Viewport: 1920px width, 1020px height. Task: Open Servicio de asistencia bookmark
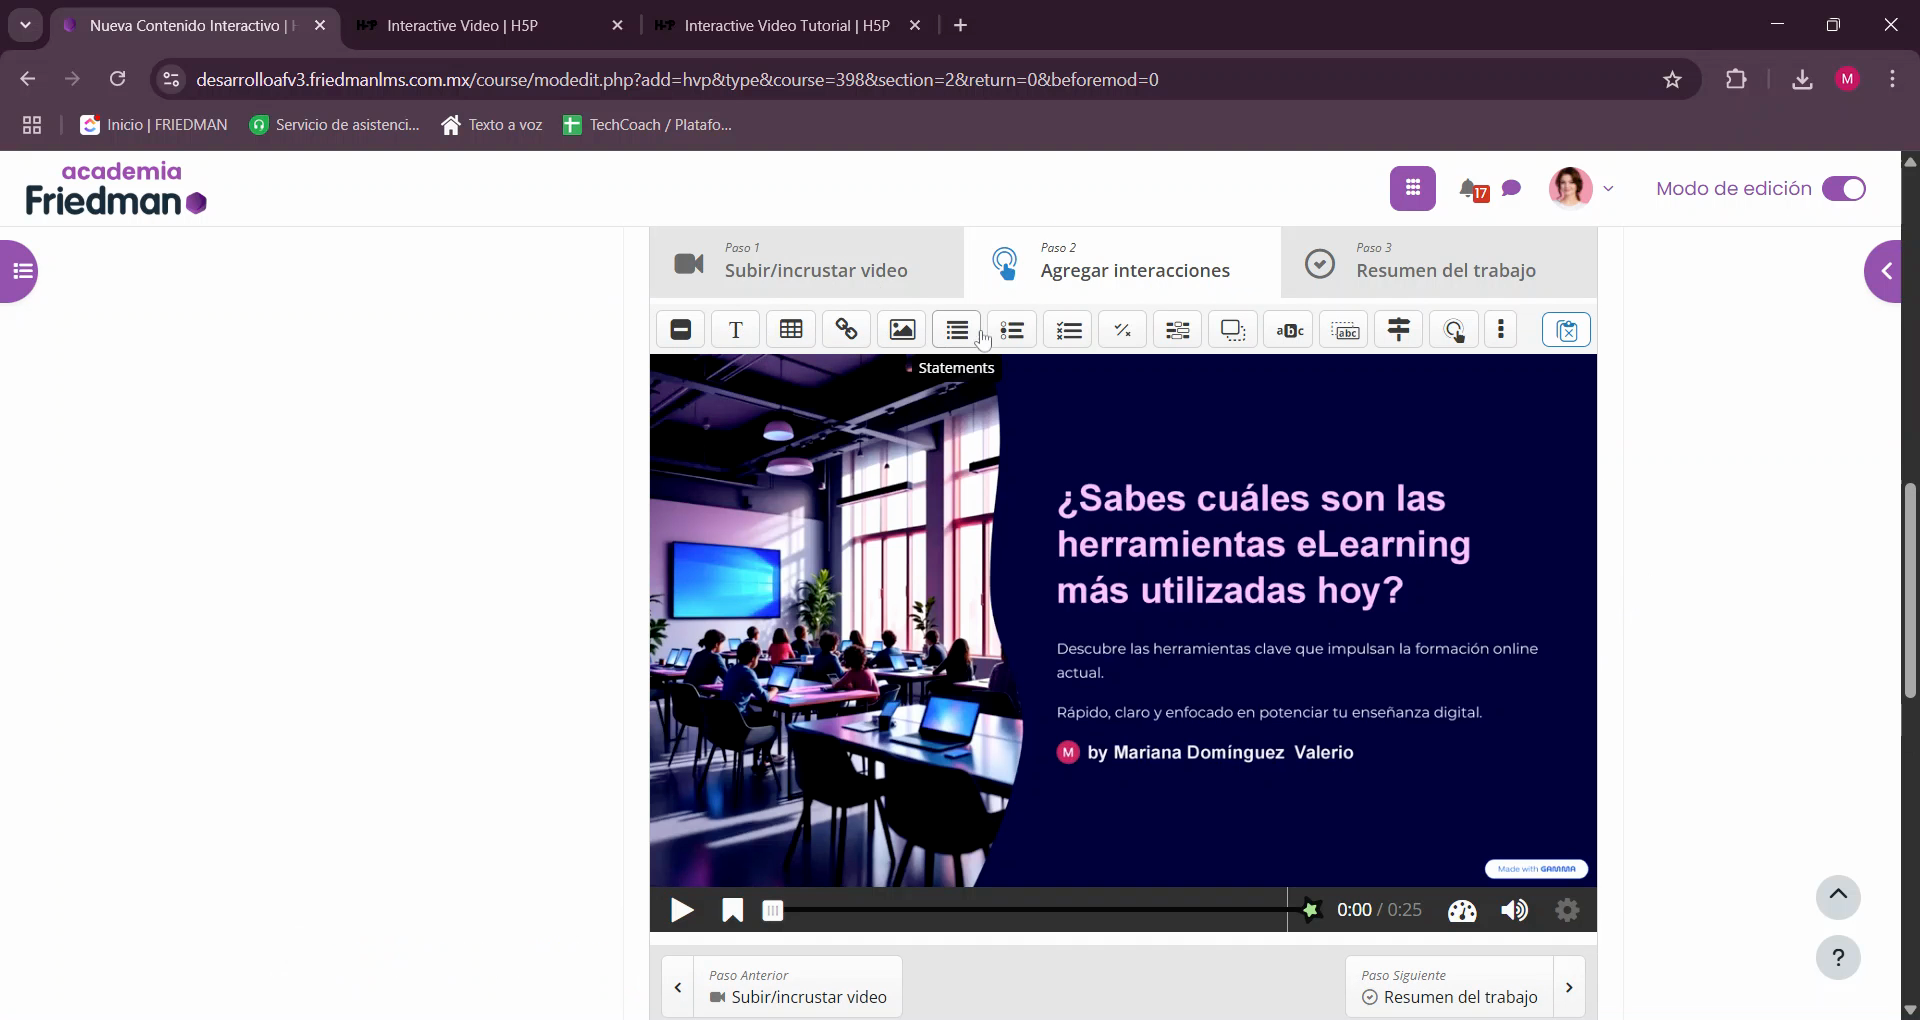[x=334, y=125]
